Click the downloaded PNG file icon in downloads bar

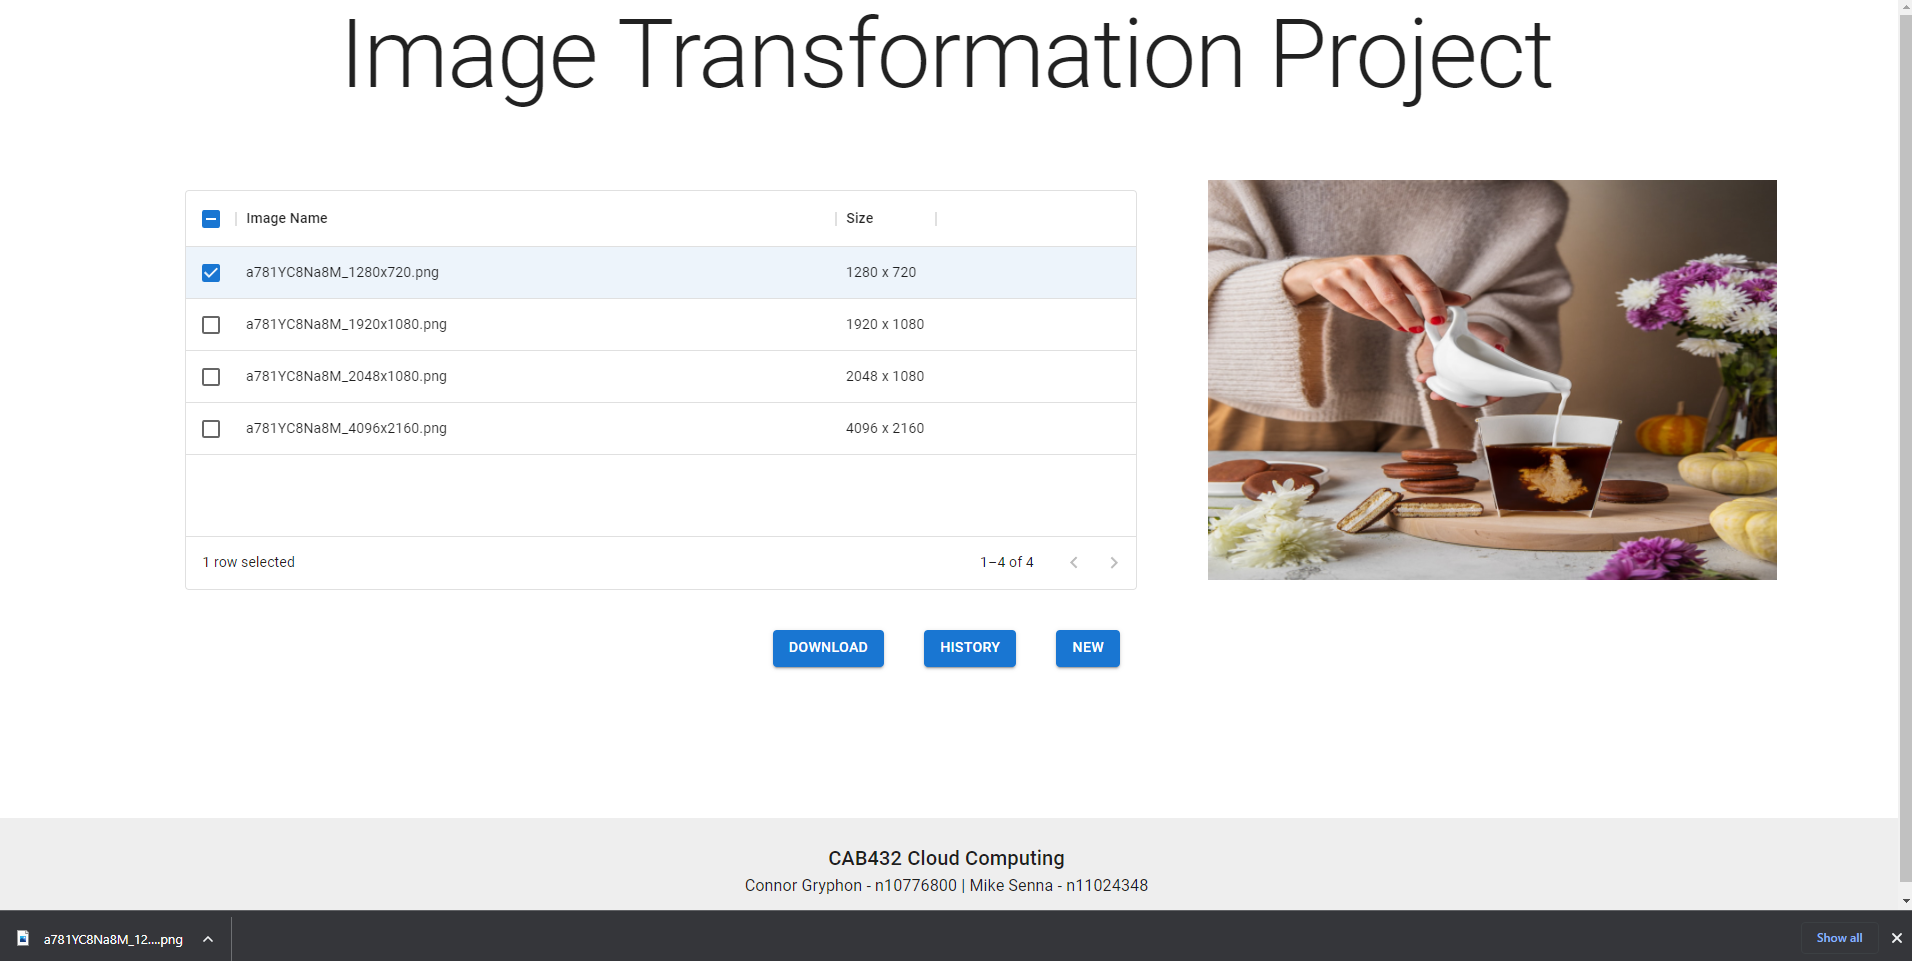(23, 938)
